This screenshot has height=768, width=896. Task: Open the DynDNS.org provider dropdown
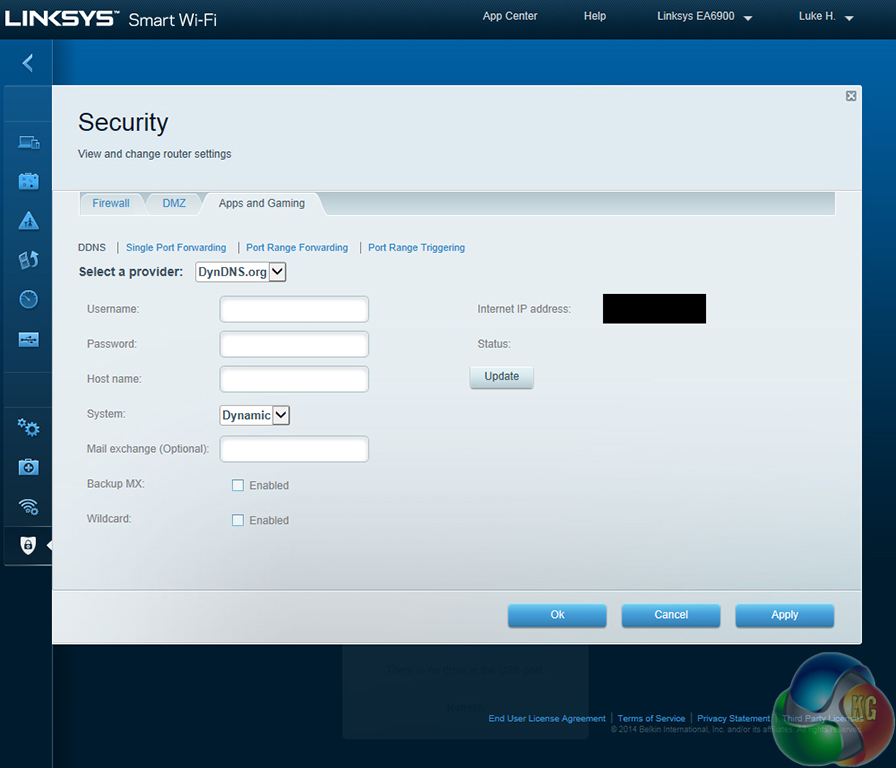point(241,272)
